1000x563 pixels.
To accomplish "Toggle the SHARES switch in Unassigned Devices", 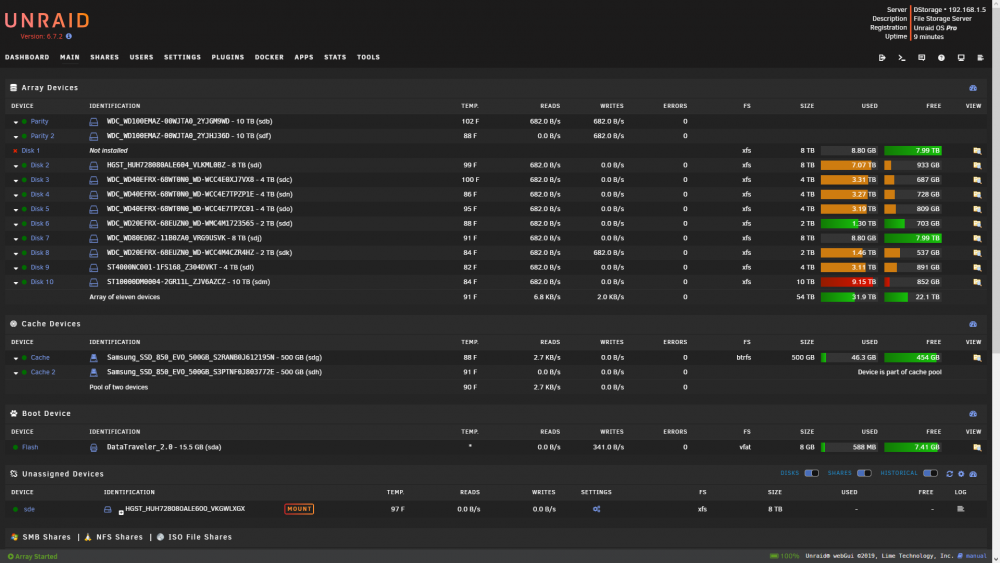I will pyautogui.click(x=864, y=473).
